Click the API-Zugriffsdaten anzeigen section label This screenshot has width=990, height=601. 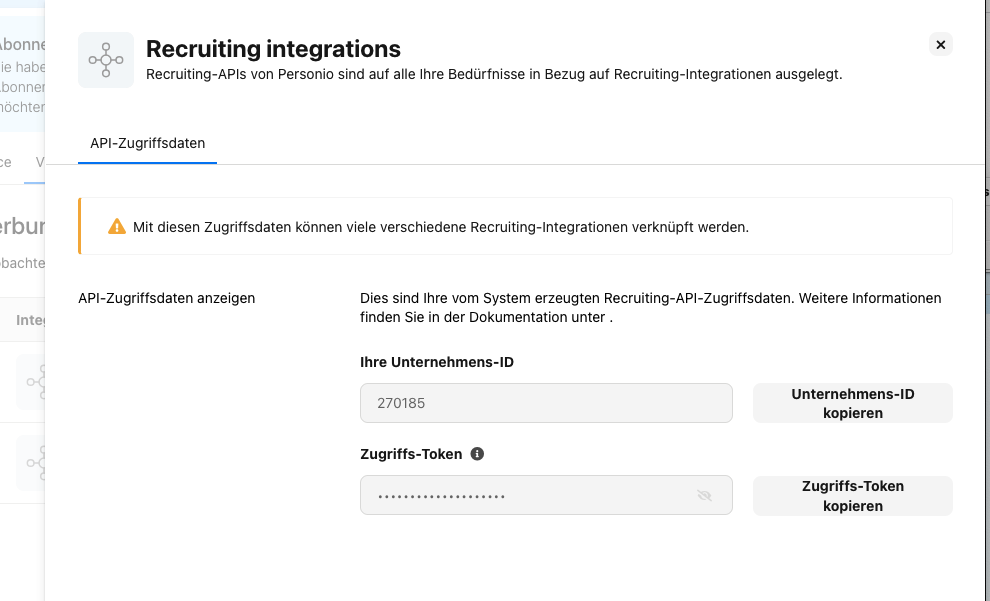(167, 298)
